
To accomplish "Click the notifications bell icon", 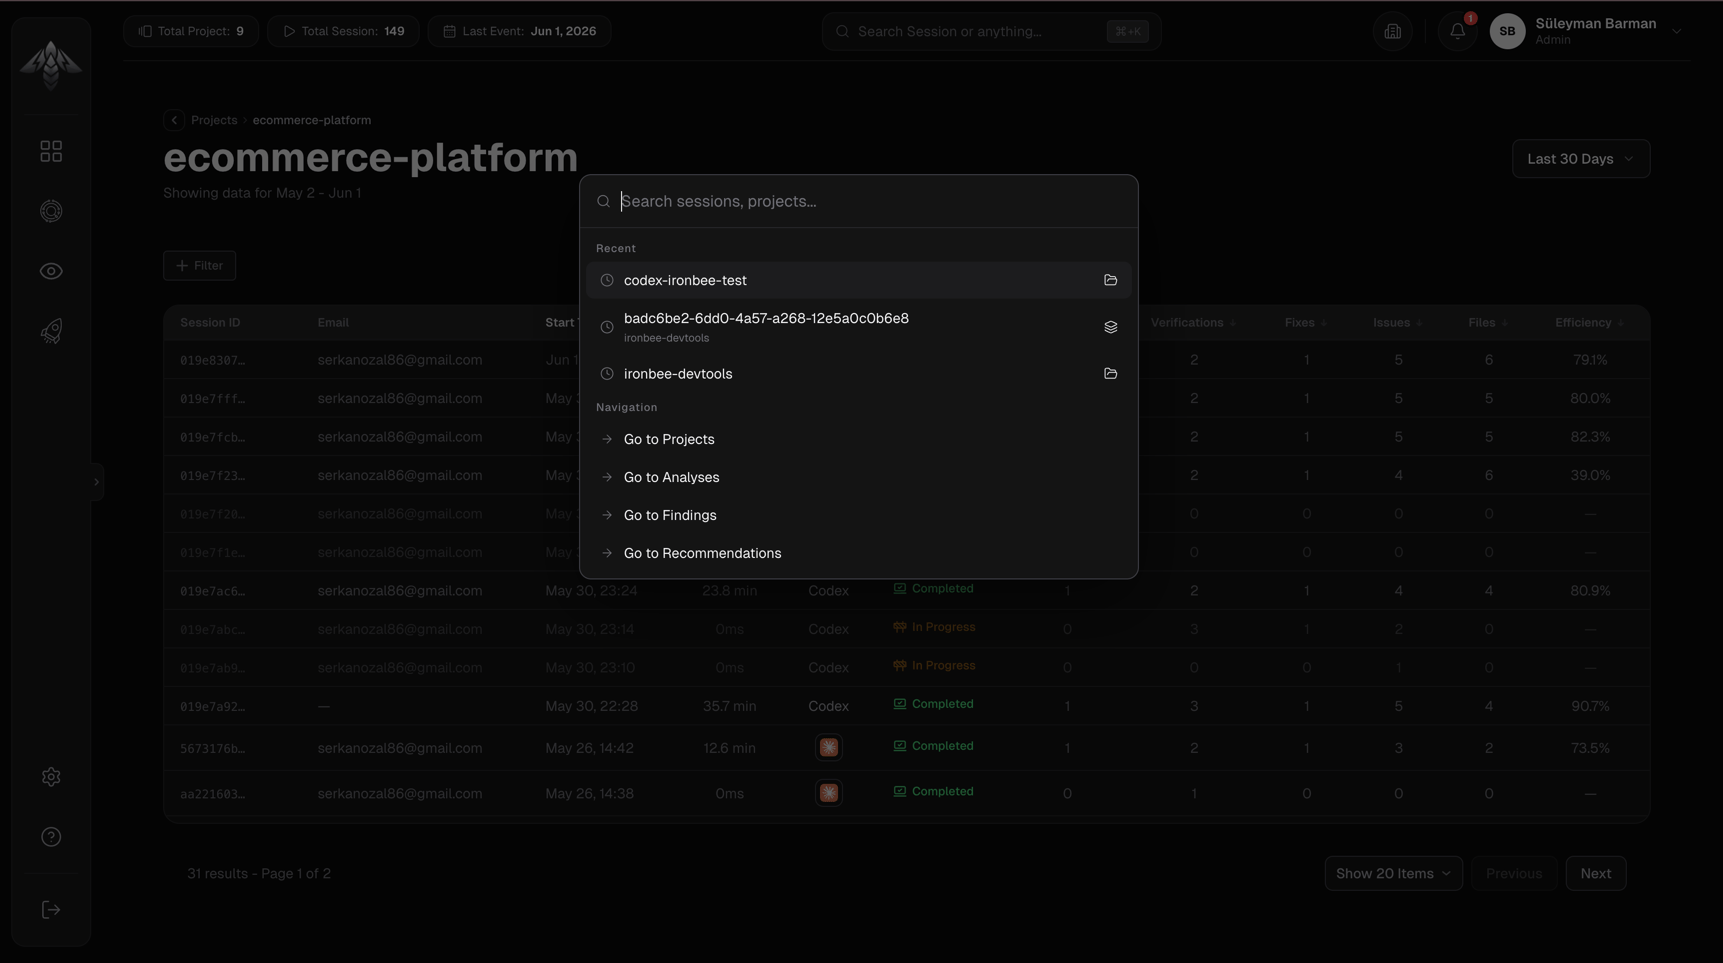I will 1457,32.
